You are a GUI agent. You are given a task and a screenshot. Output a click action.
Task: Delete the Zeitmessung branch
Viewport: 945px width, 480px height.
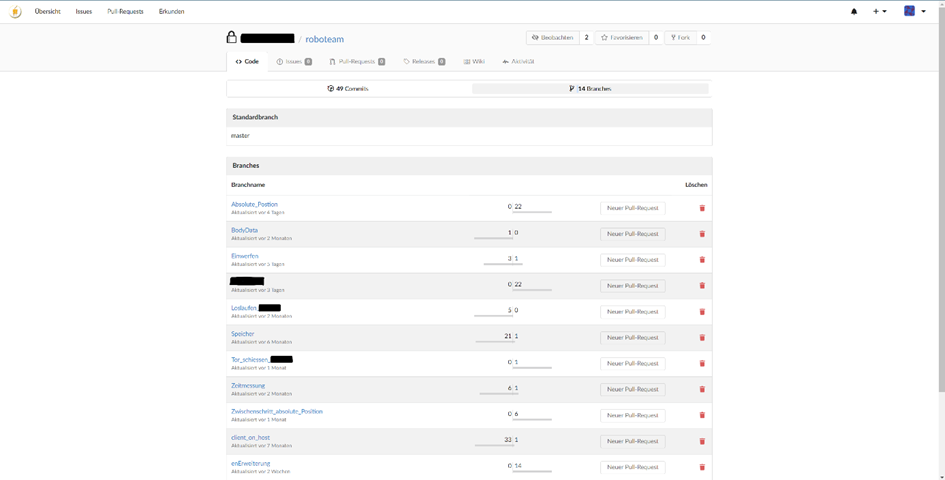pos(702,390)
